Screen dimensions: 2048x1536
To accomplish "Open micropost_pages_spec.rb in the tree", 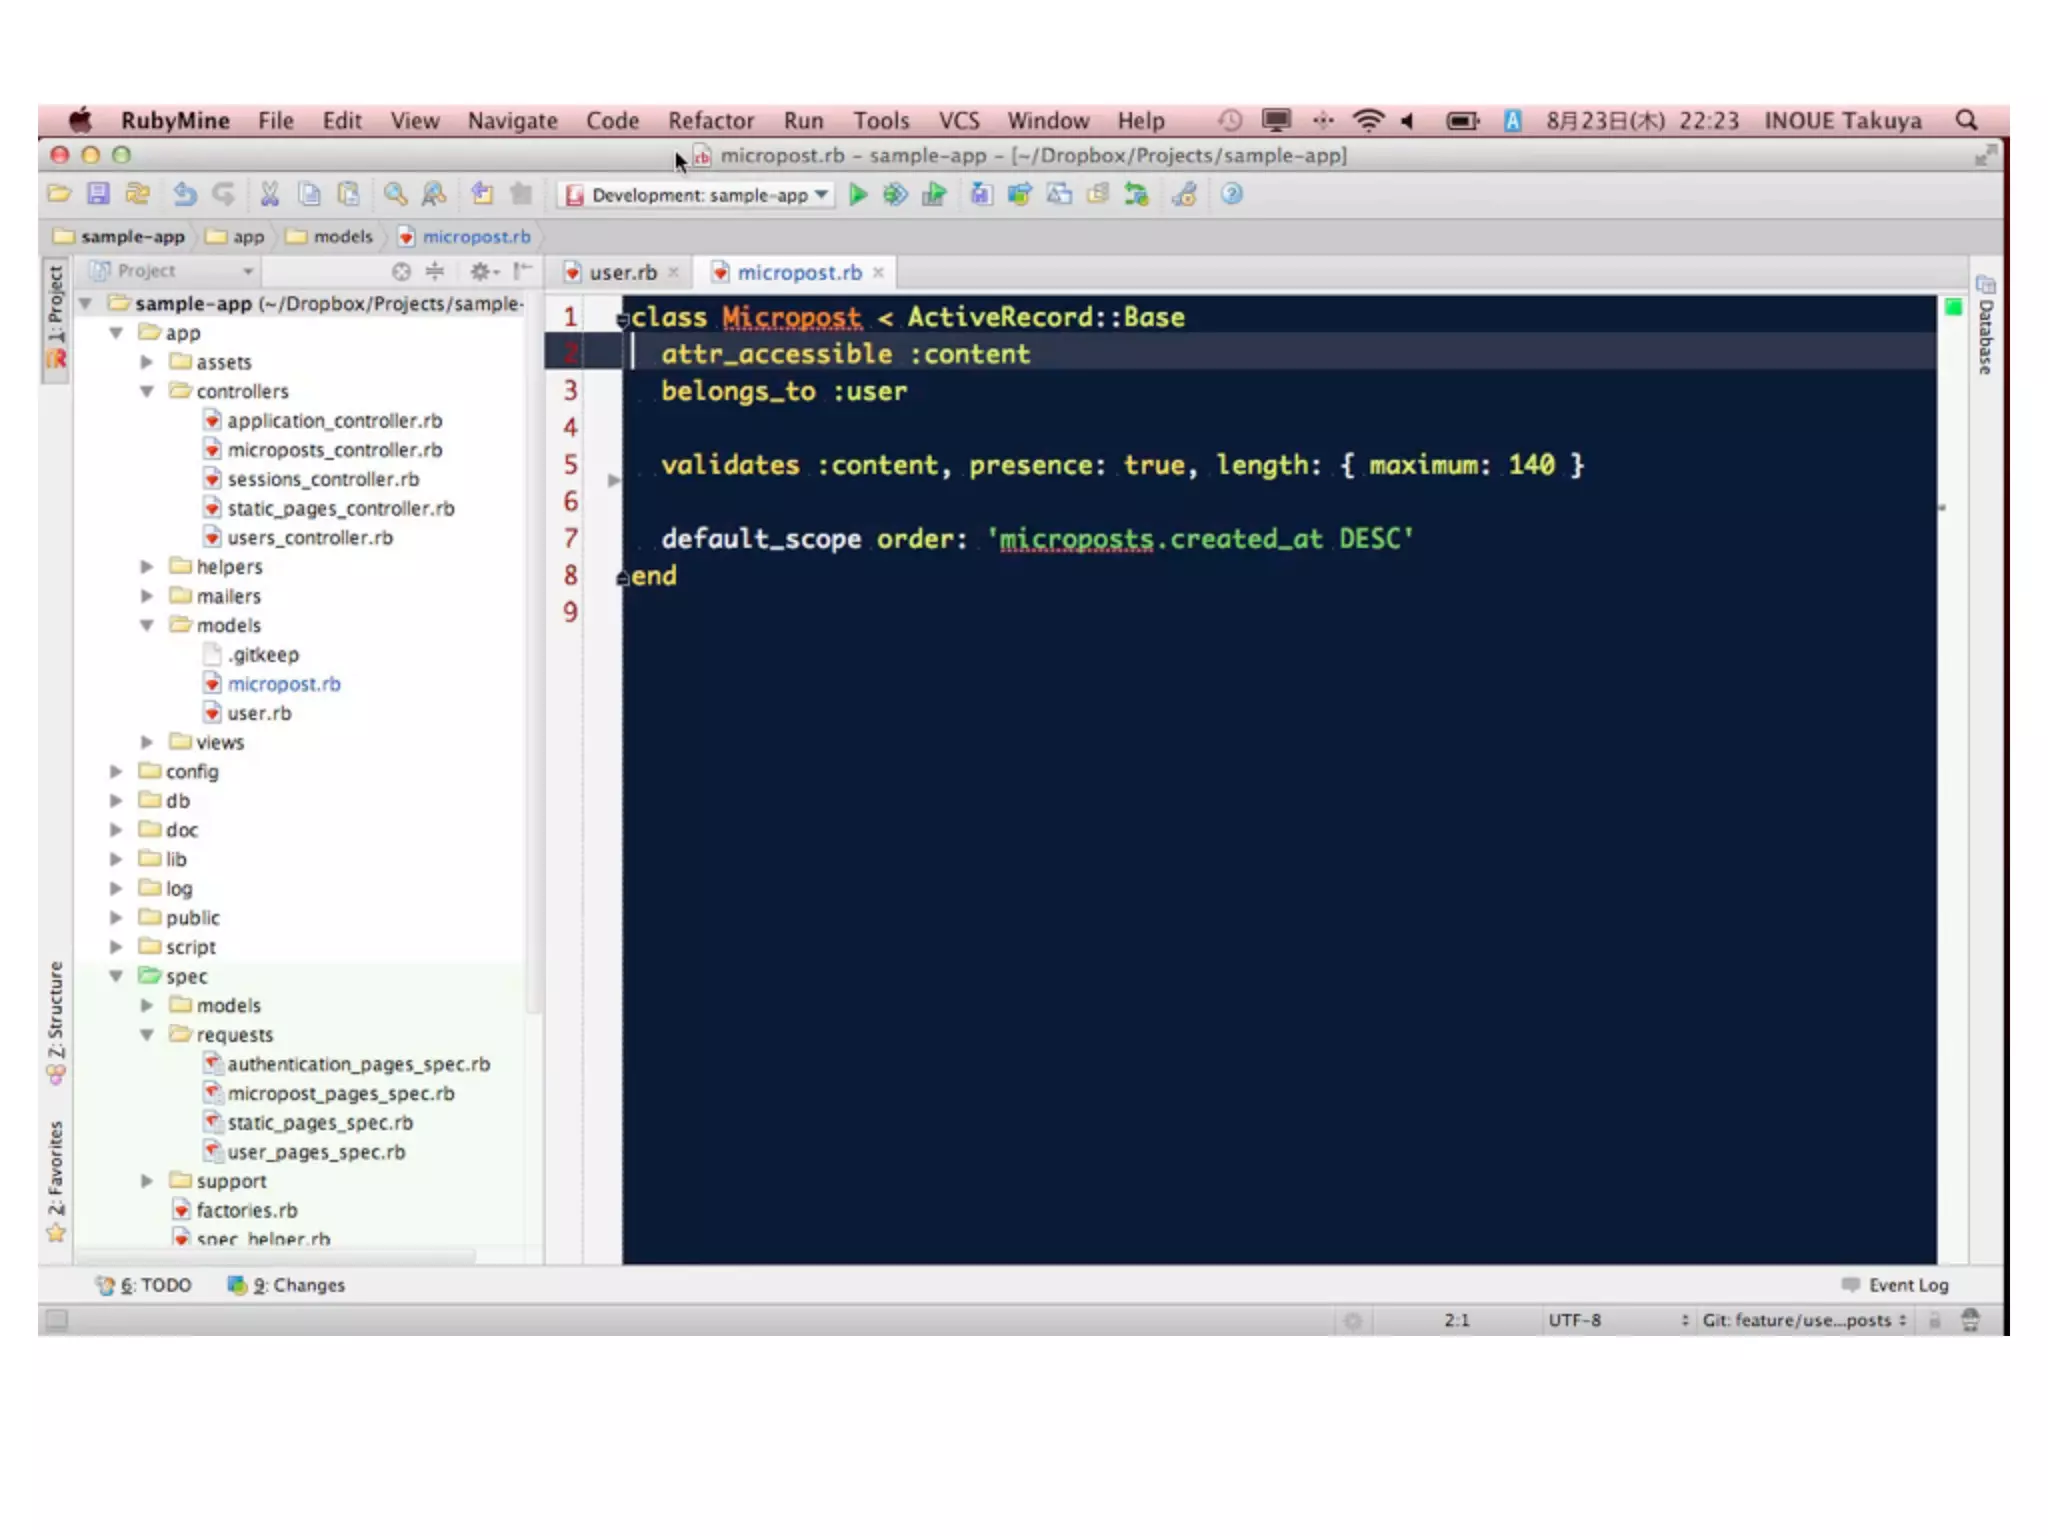I will pos(340,1093).
